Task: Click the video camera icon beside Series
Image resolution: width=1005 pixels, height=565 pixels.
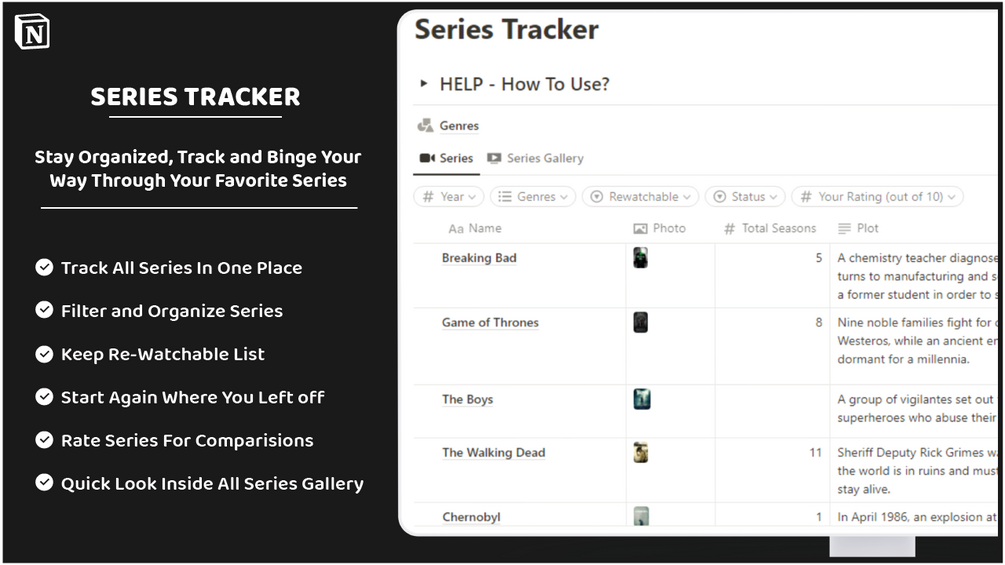Action: [x=428, y=158]
